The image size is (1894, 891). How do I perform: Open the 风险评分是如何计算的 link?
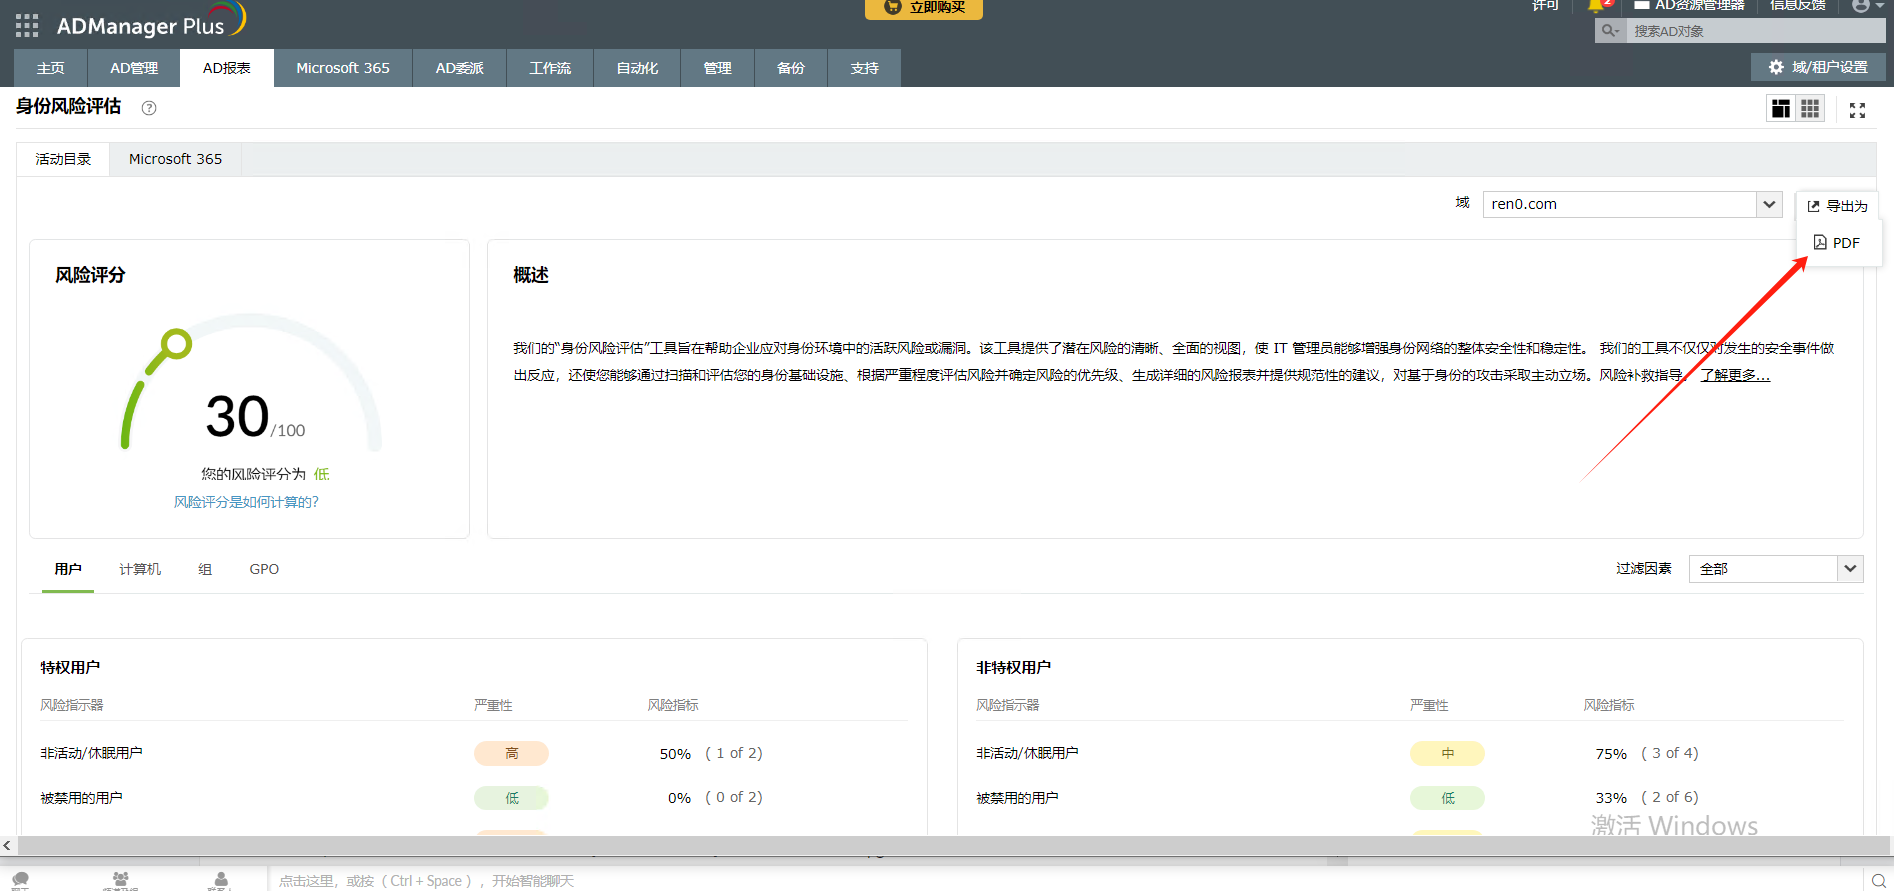coord(246,502)
